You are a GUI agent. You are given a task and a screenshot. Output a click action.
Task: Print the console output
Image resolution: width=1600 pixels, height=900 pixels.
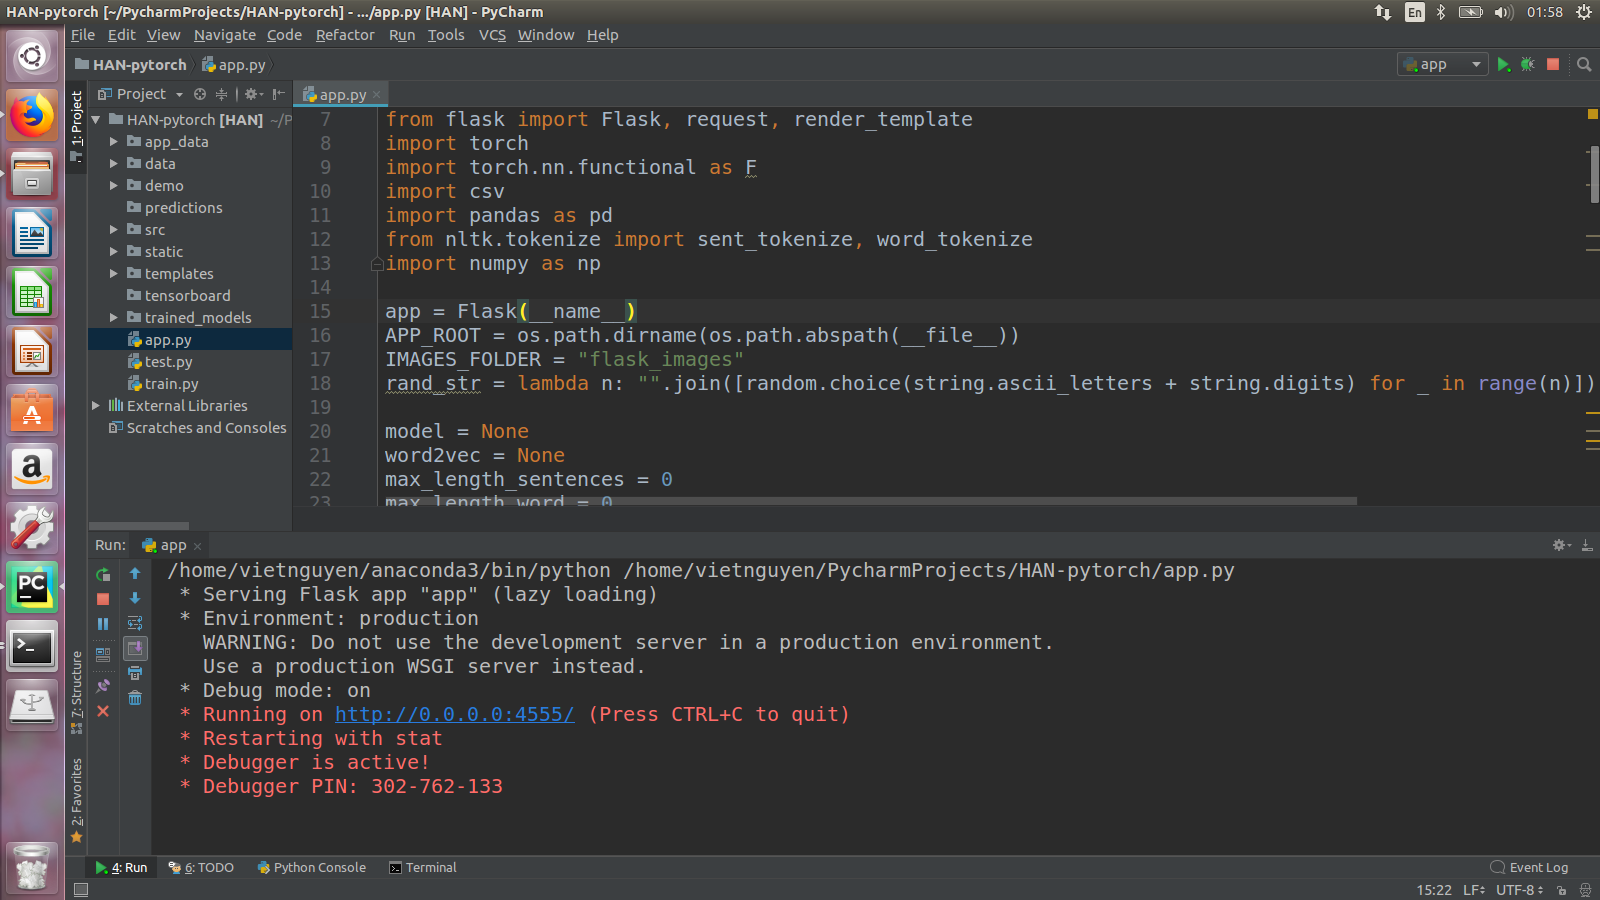(135, 673)
